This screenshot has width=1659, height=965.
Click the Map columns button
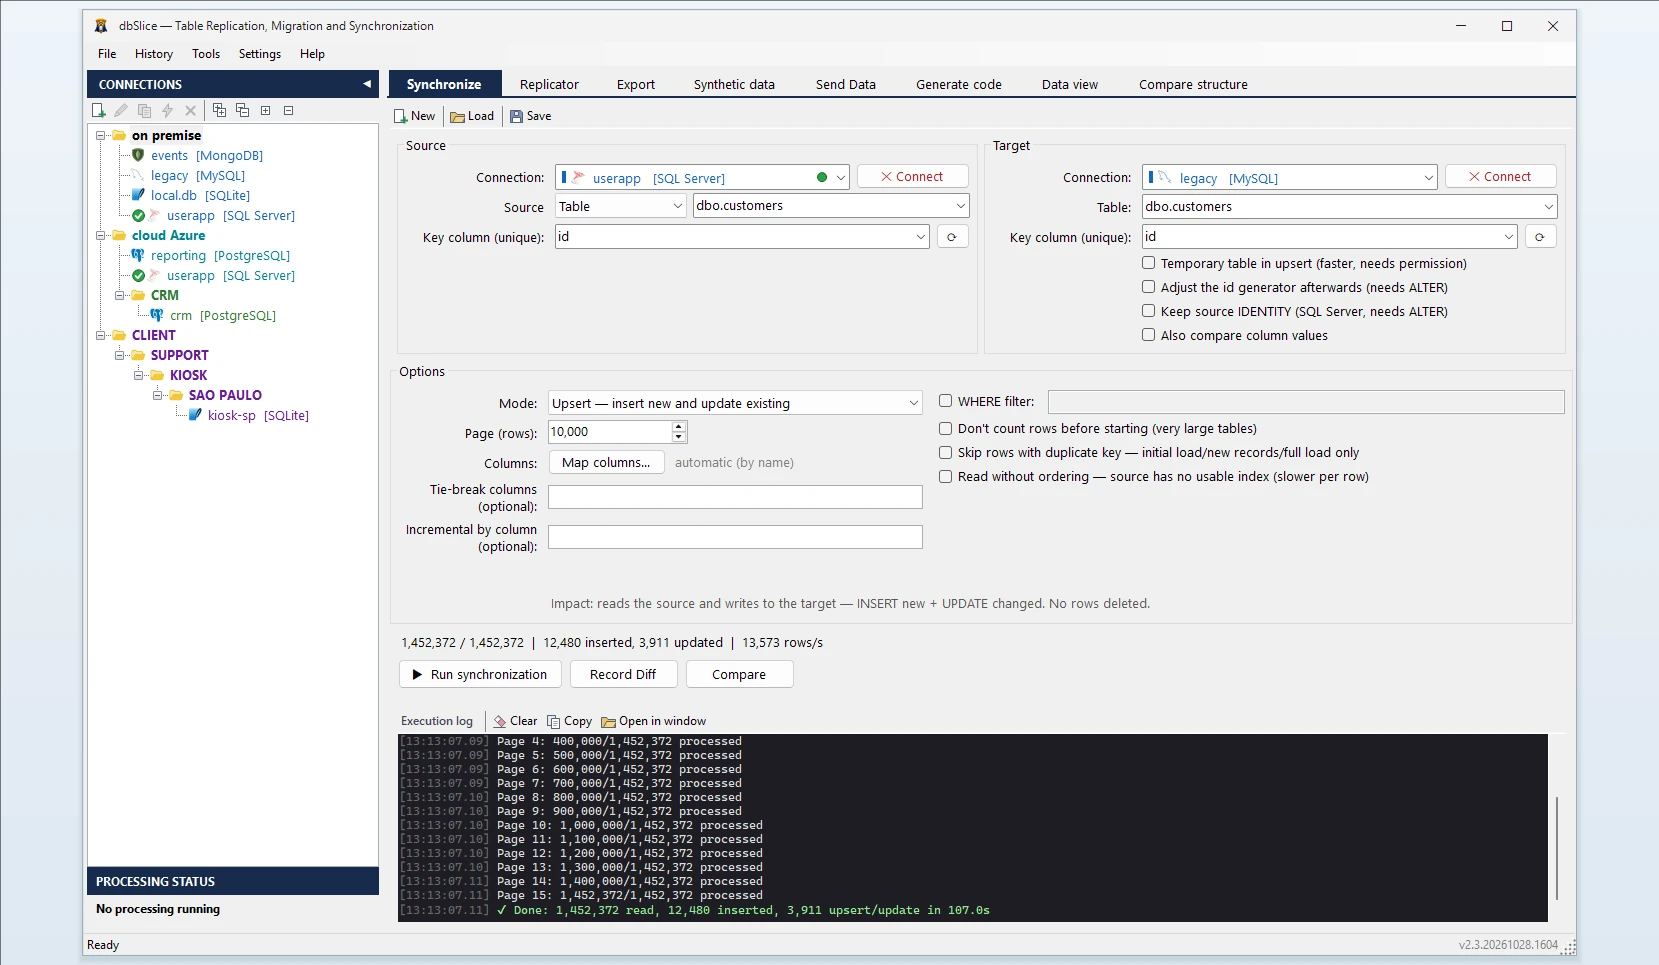[x=606, y=463]
